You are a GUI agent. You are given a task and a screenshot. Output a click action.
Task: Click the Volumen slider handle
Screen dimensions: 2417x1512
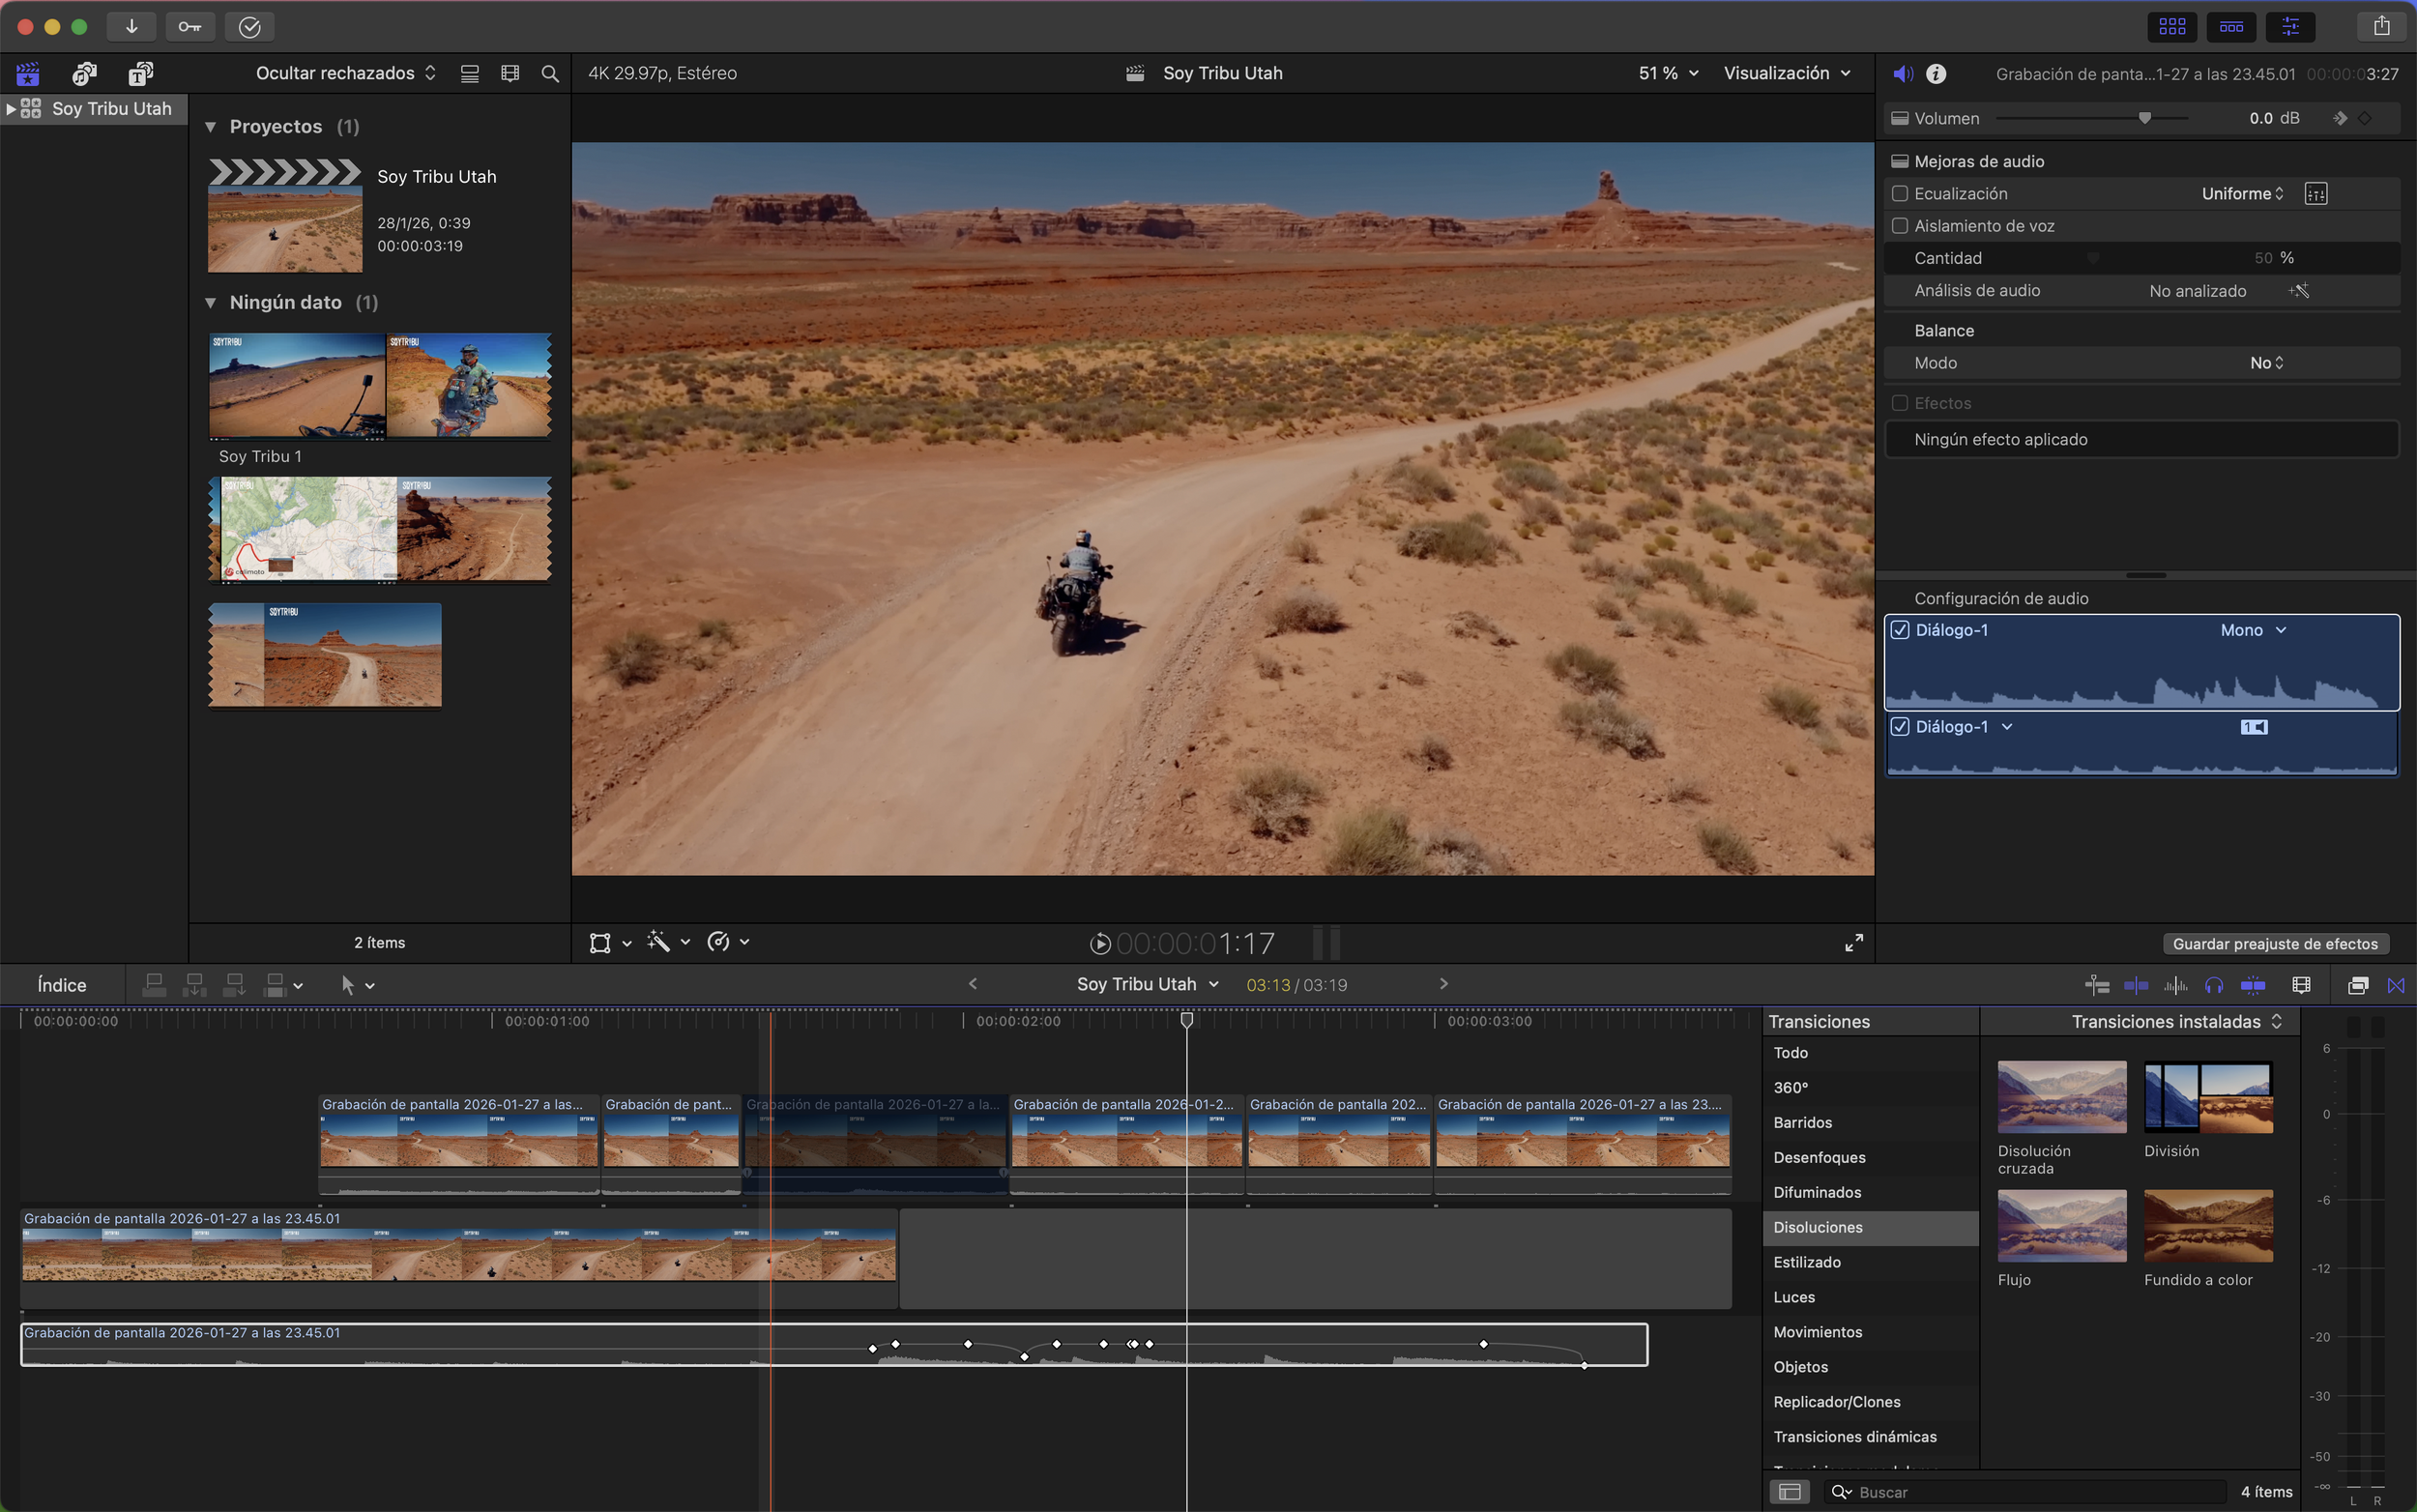(x=2144, y=118)
